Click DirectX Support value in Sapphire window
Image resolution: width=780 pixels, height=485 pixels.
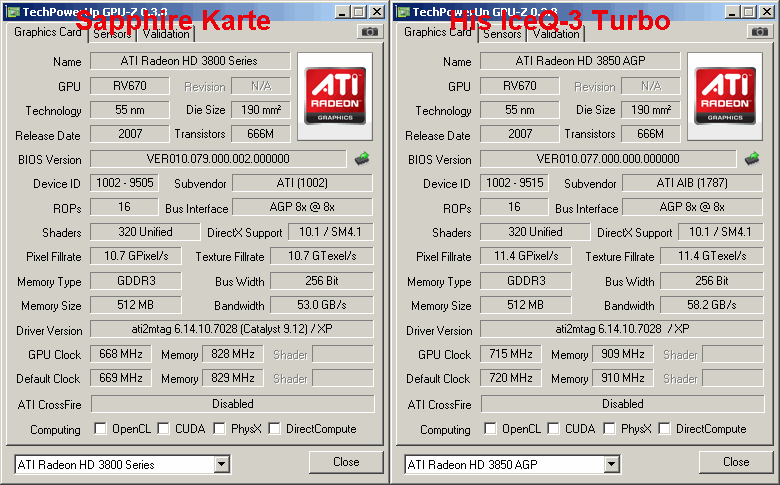point(330,232)
